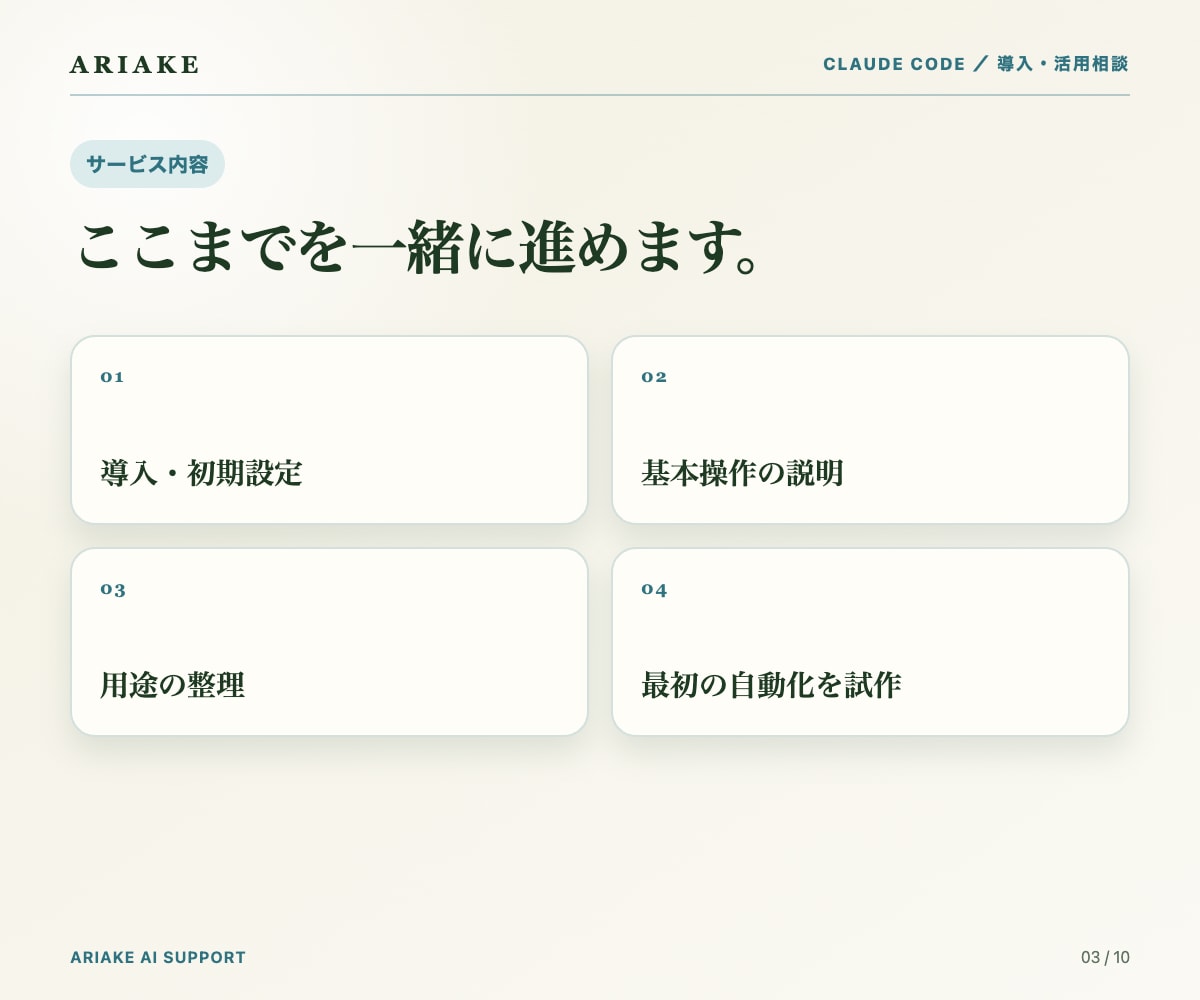Click the number 01 label
Viewport: 1200px width, 1000px height.
(112, 377)
